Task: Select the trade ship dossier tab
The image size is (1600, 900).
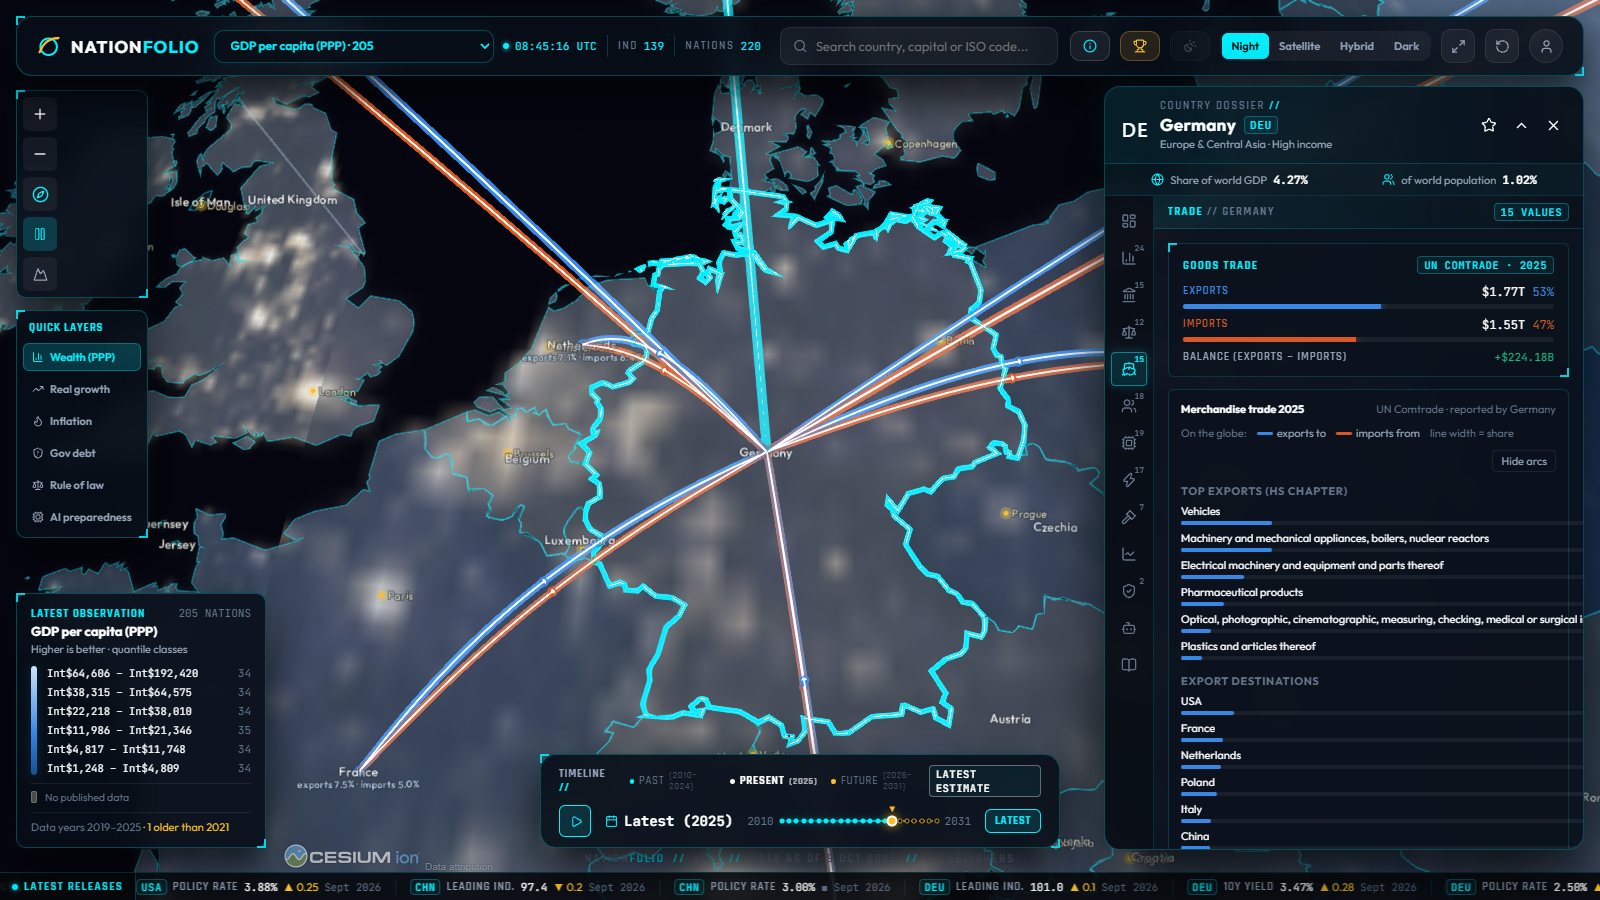Action: click(1129, 369)
